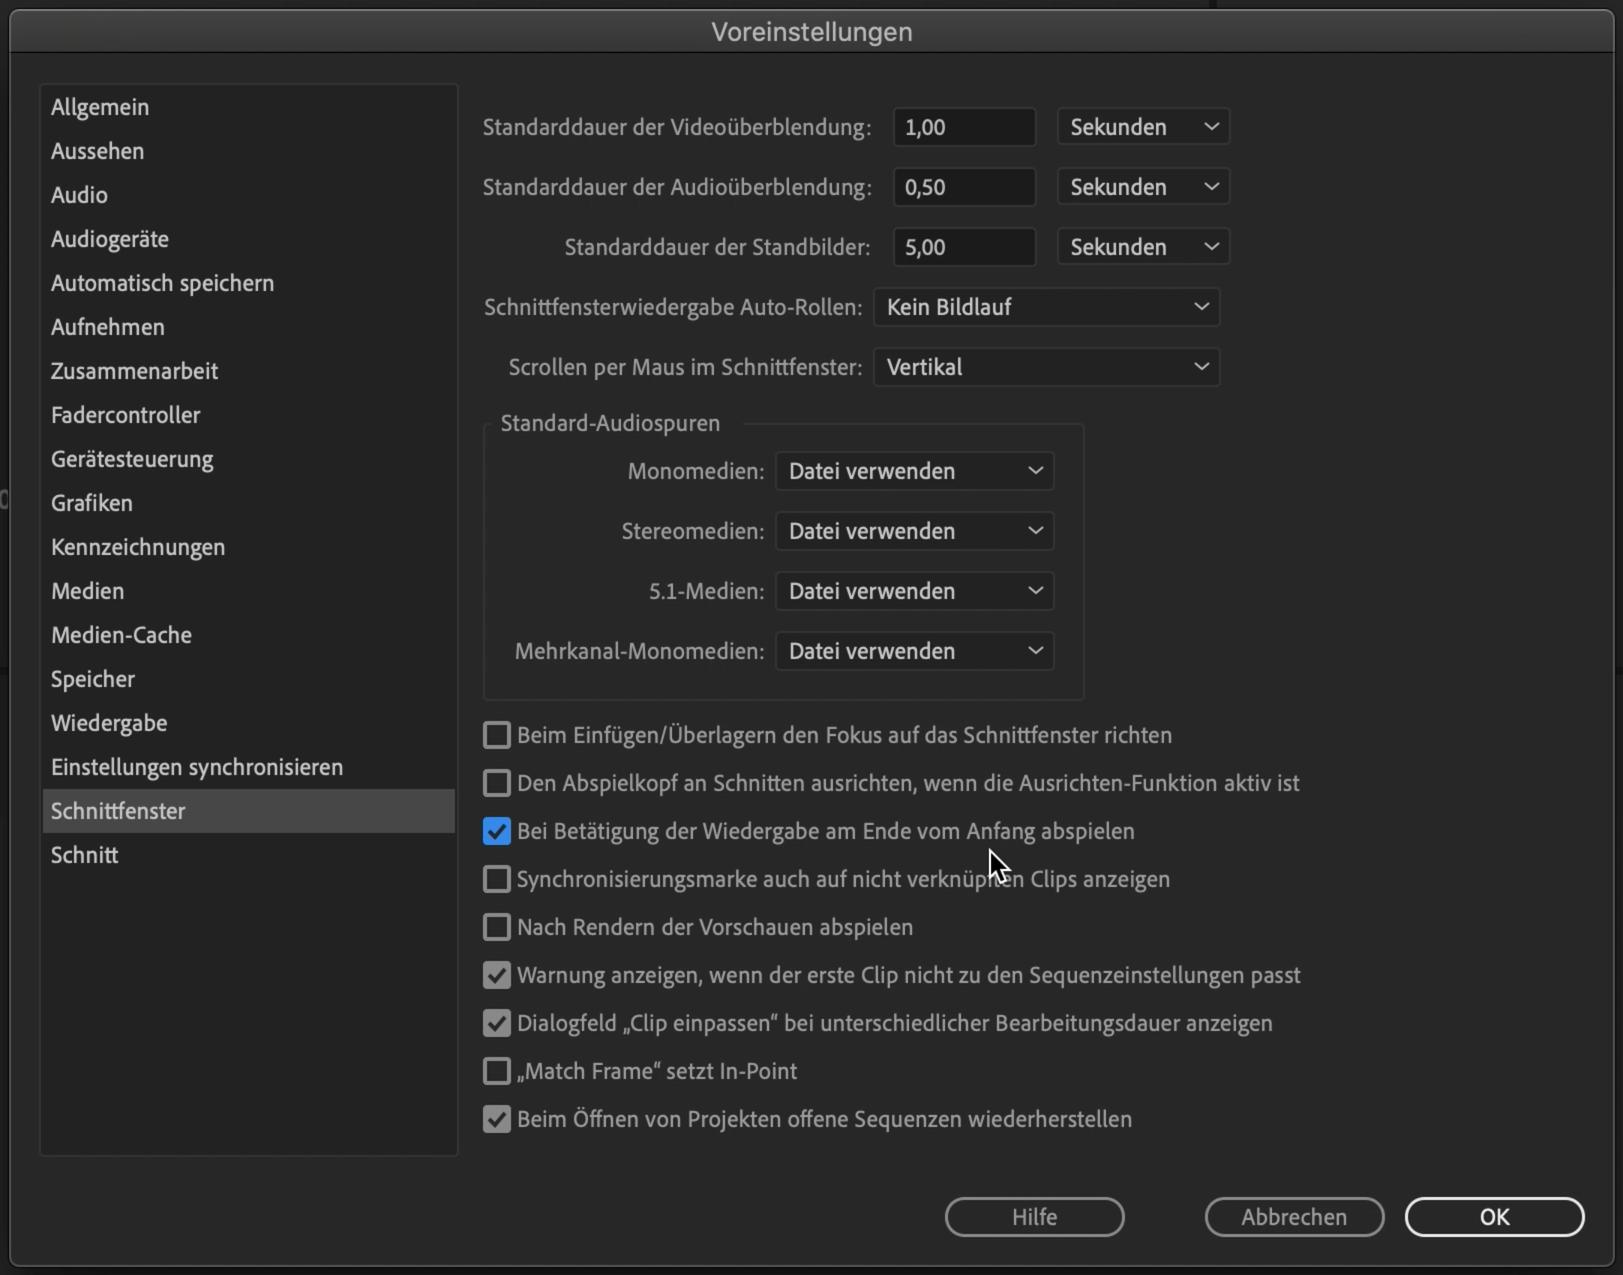Disable 'Beim Öffnen von Projekten' sequence restore
Image resolution: width=1623 pixels, height=1275 pixels.
[497, 1119]
